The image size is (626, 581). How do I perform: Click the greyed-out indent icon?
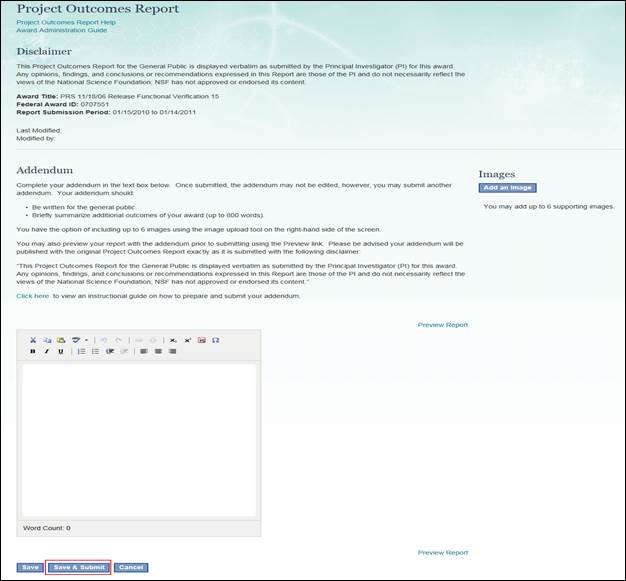pos(125,351)
